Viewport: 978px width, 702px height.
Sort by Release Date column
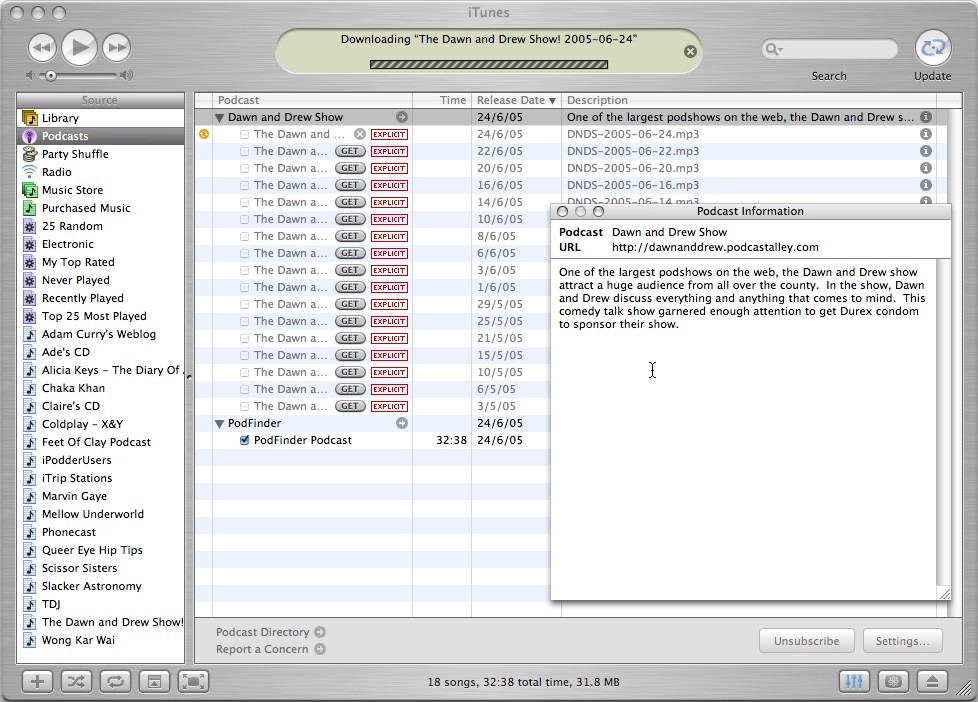point(514,100)
